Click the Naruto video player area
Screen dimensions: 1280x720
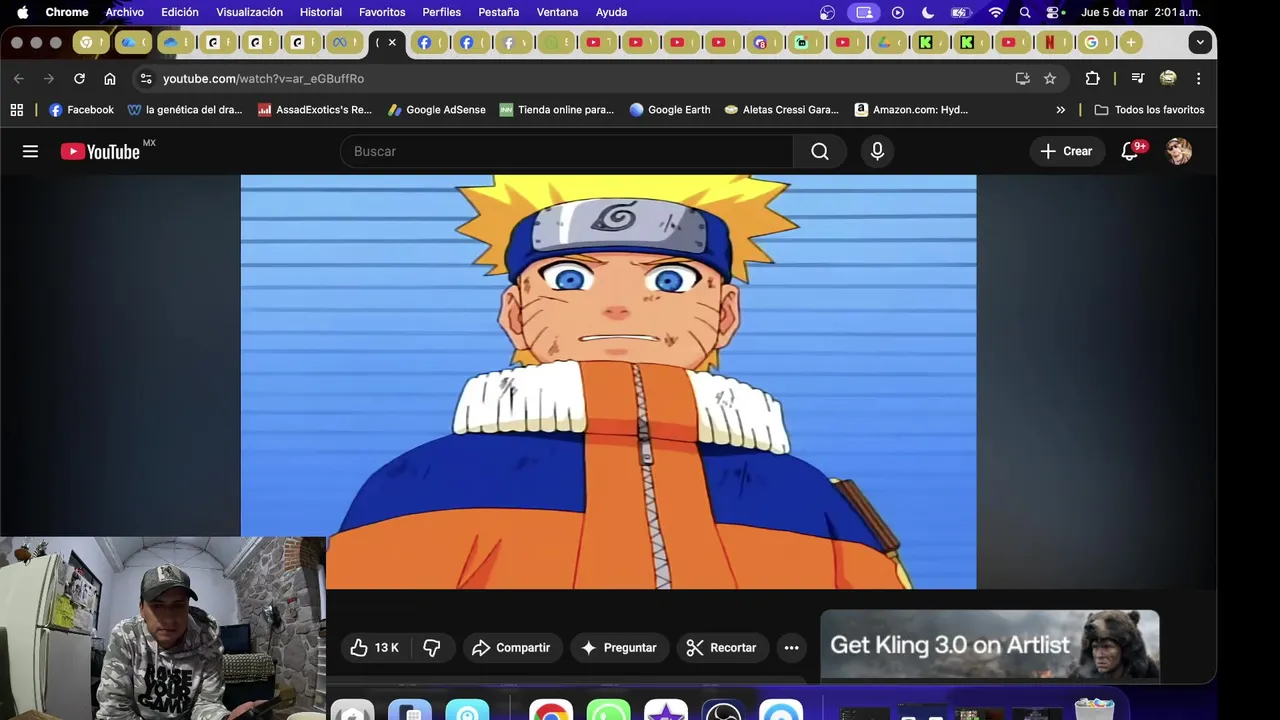[608, 382]
